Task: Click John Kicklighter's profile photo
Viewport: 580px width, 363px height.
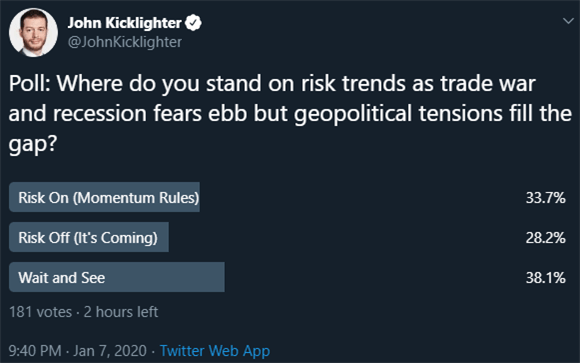Action: pos(33,33)
